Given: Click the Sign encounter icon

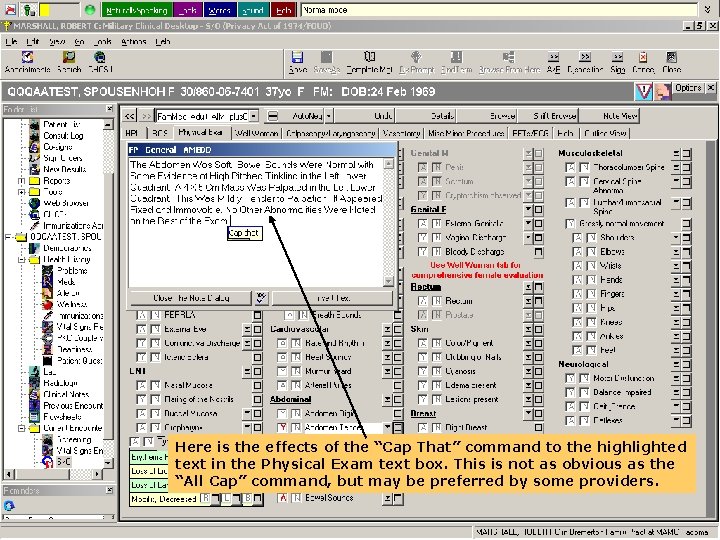Looking at the screenshot, I should (x=618, y=58).
